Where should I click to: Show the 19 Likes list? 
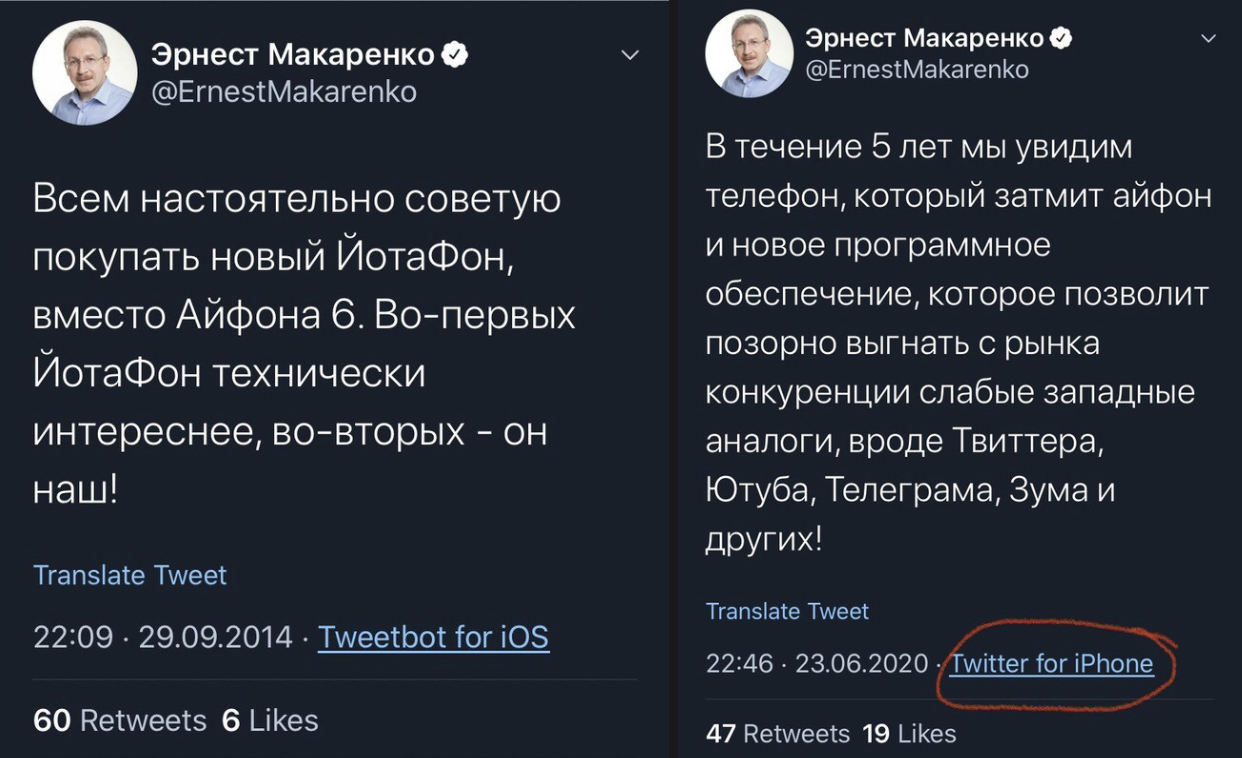[909, 734]
